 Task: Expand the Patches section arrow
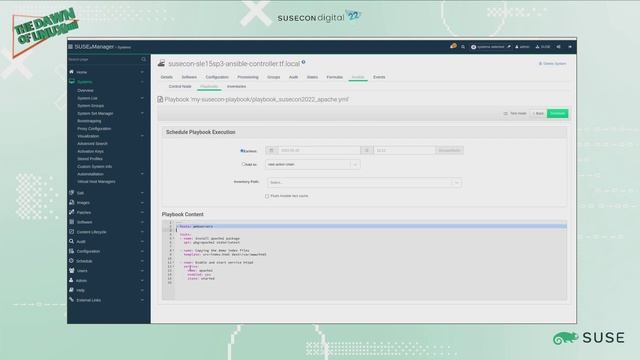[x=142, y=213]
